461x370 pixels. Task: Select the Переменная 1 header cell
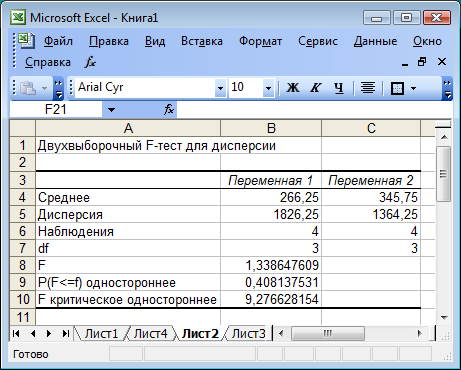[x=271, y=180]
